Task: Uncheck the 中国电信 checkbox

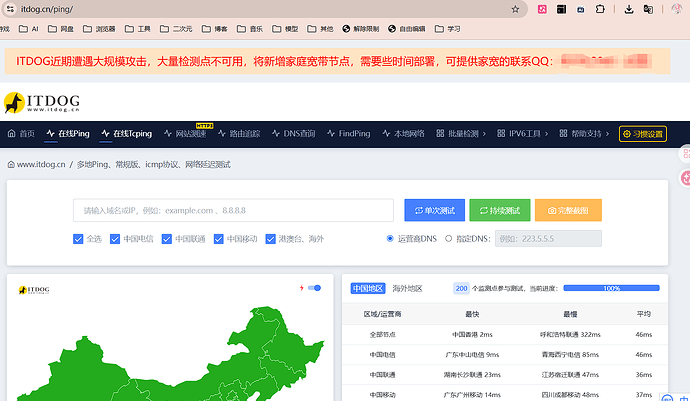Action: 115,239
